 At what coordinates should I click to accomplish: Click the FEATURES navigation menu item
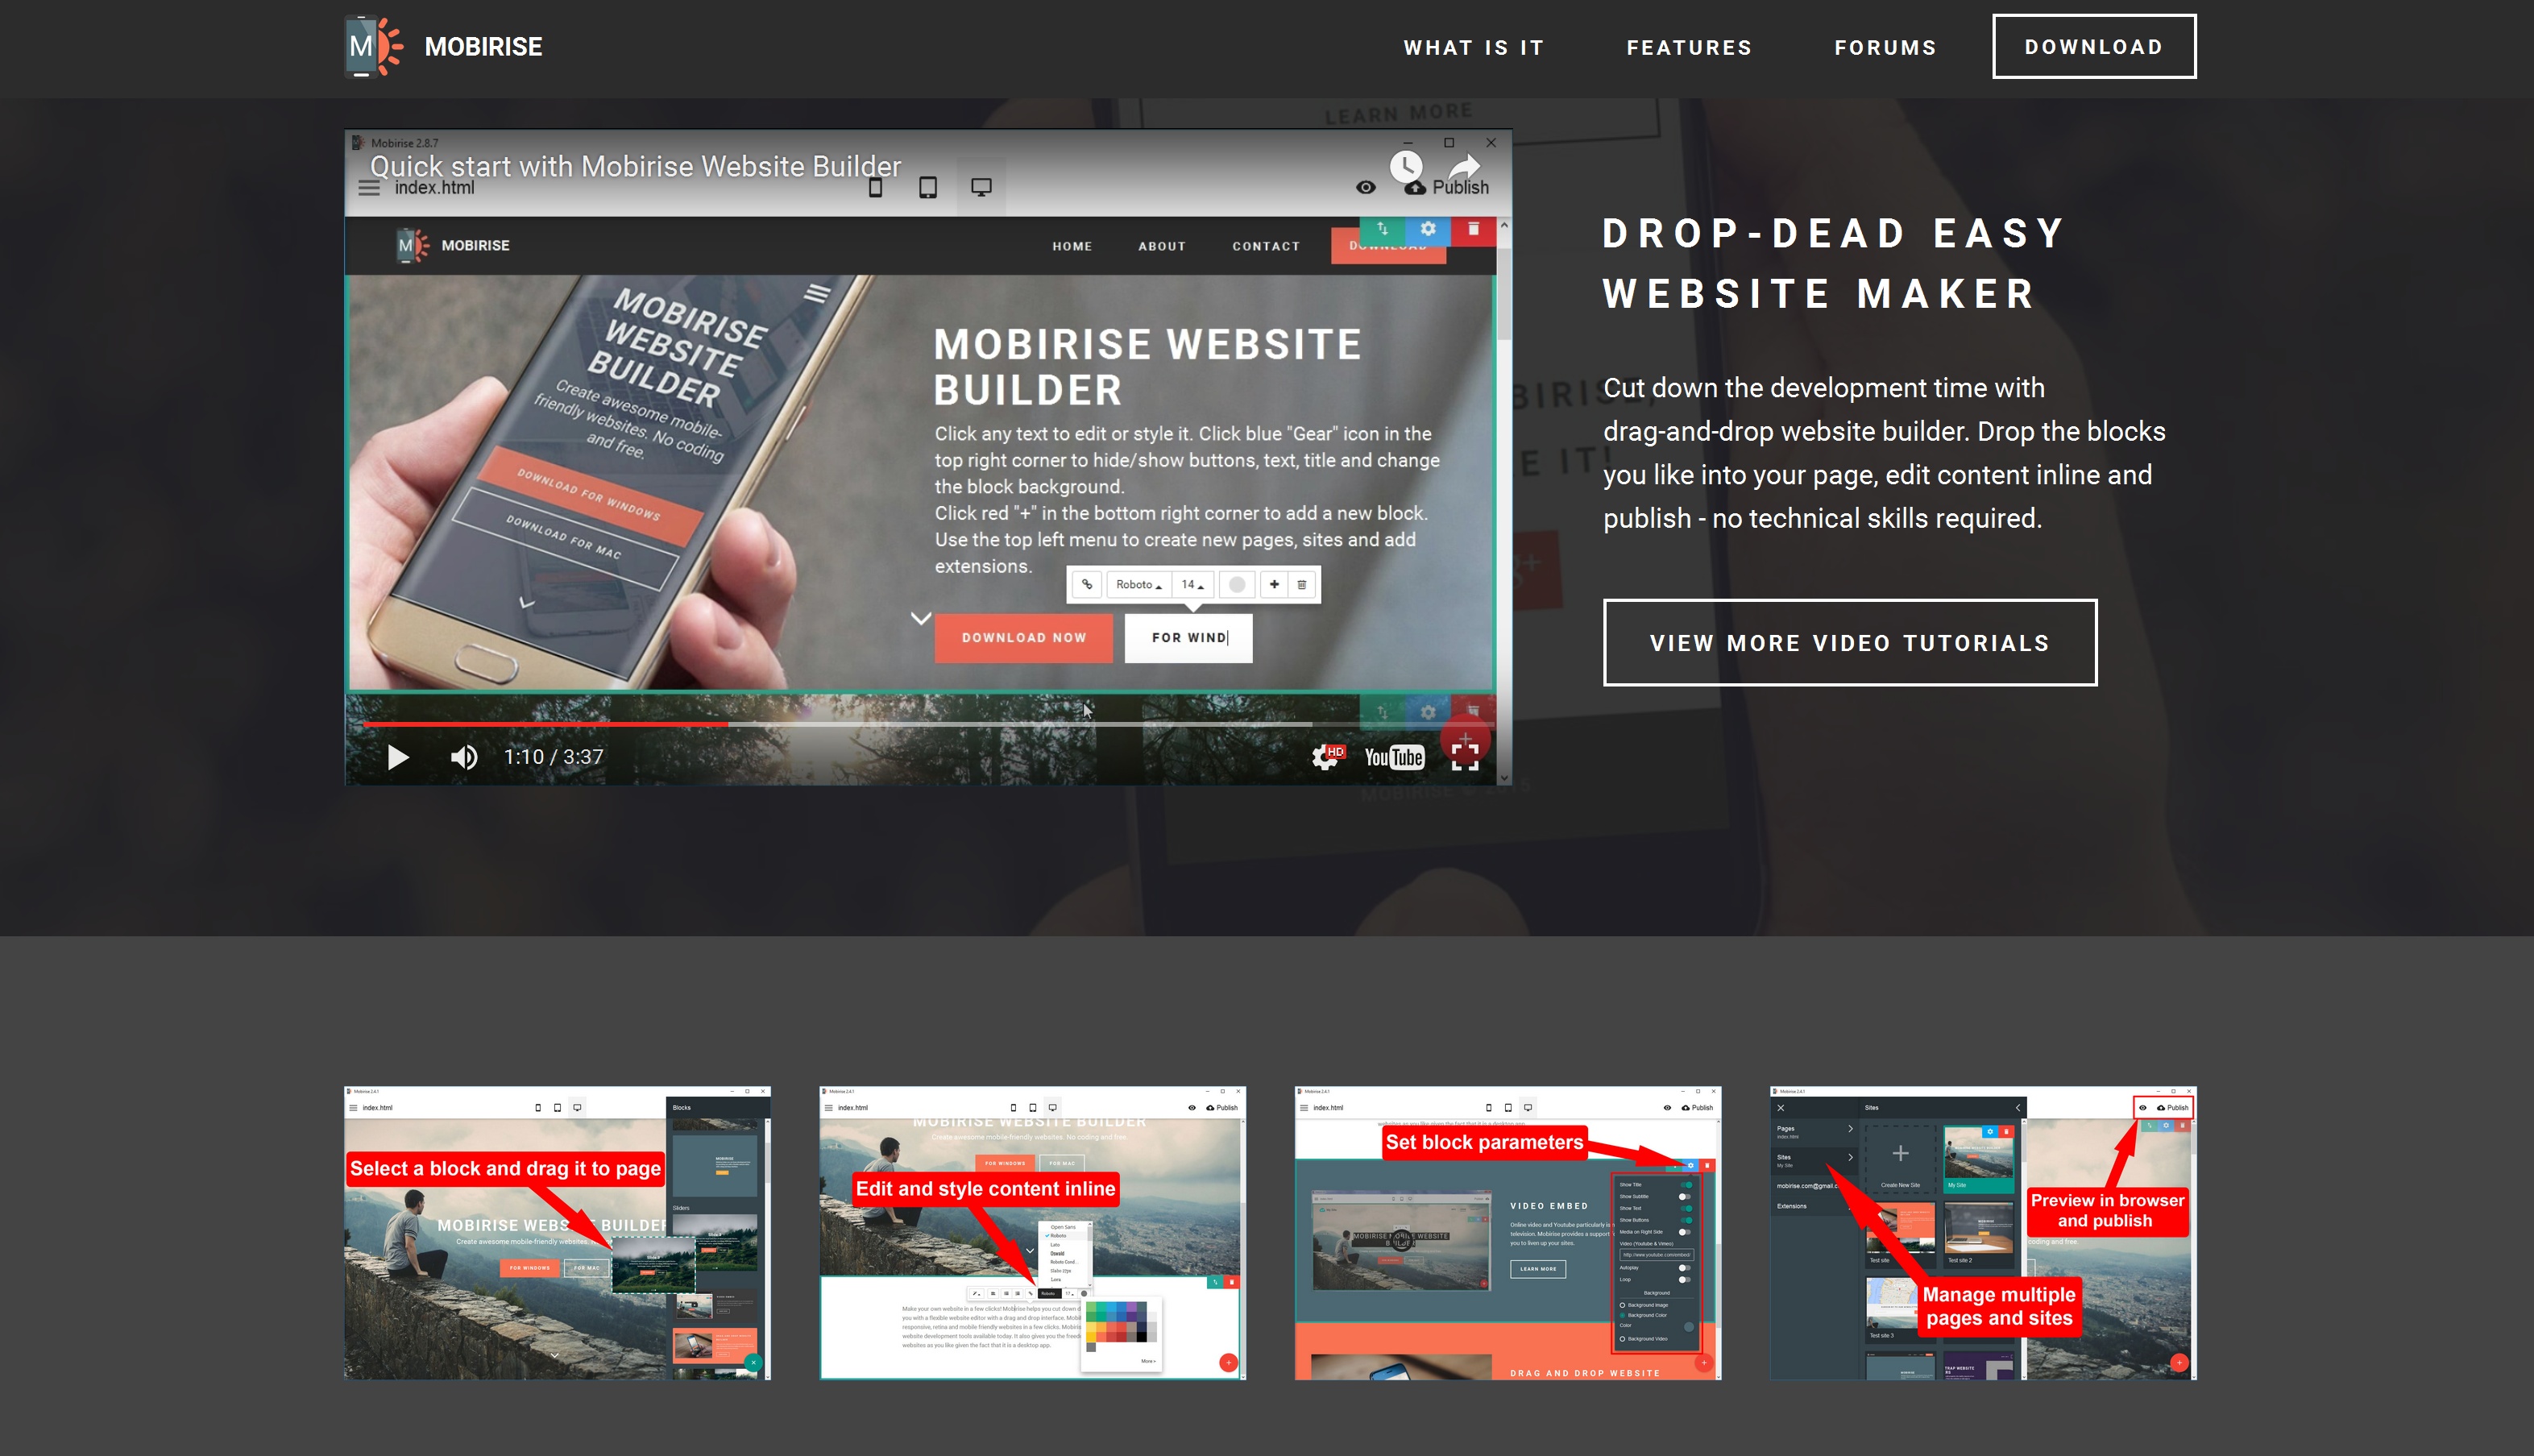point(1688,47)
